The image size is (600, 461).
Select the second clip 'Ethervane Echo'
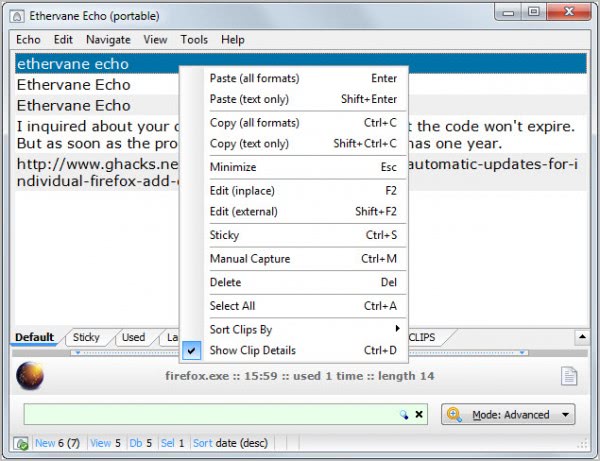98,85
